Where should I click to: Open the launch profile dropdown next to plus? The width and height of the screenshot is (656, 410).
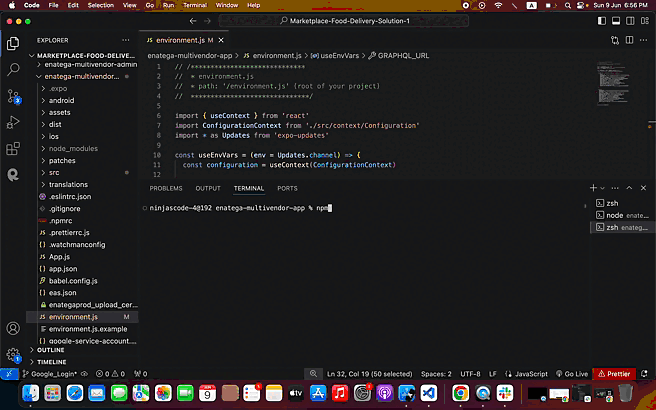tap(603, 188)
